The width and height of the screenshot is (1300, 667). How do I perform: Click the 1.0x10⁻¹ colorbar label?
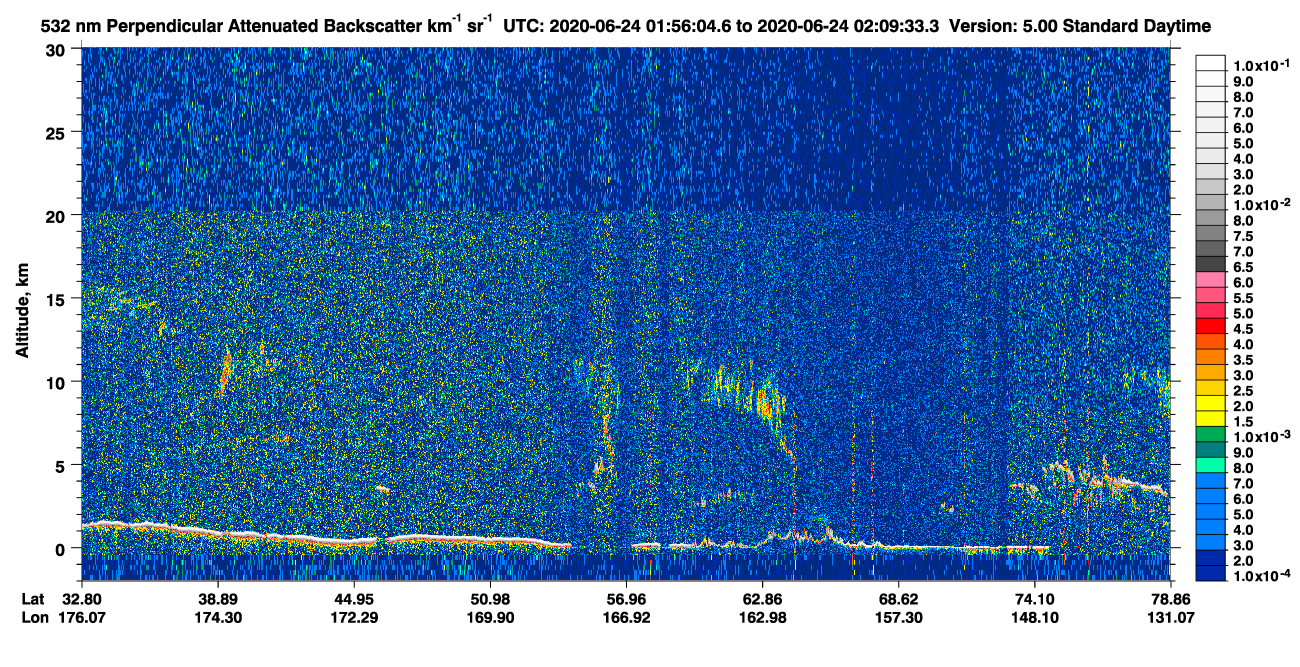[x=1260, y=65]
